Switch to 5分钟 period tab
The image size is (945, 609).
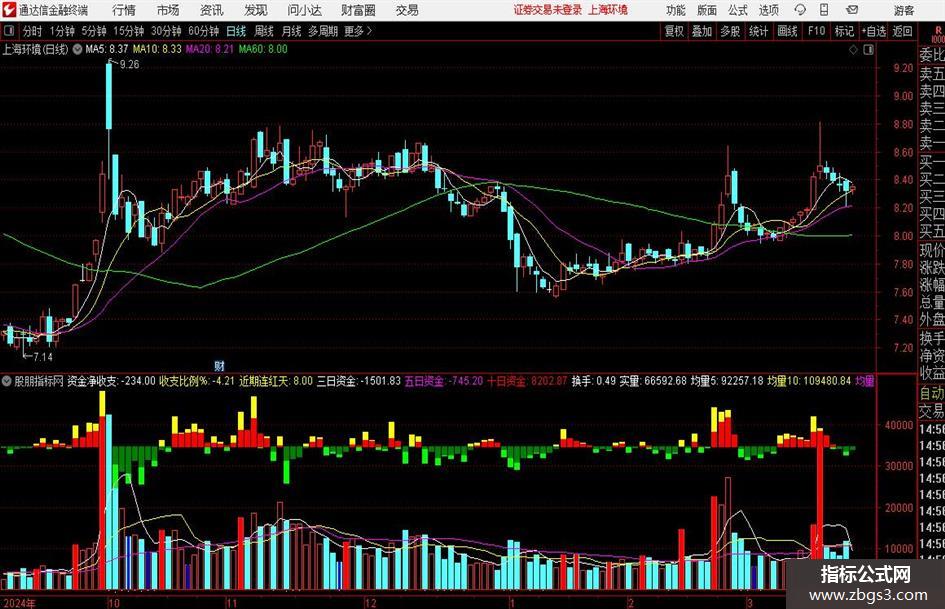click(x=94, y=31)
